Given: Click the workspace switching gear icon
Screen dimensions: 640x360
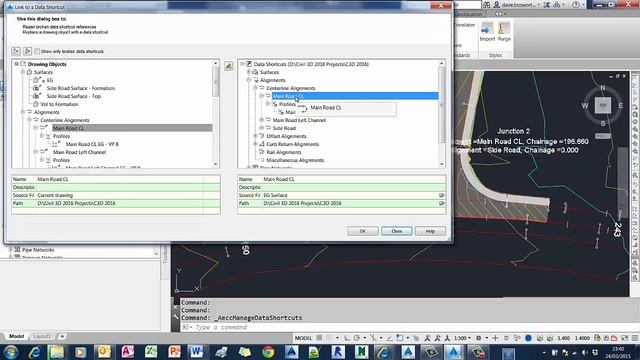Looking at the screenshot, I should click(x=478, y=338).
